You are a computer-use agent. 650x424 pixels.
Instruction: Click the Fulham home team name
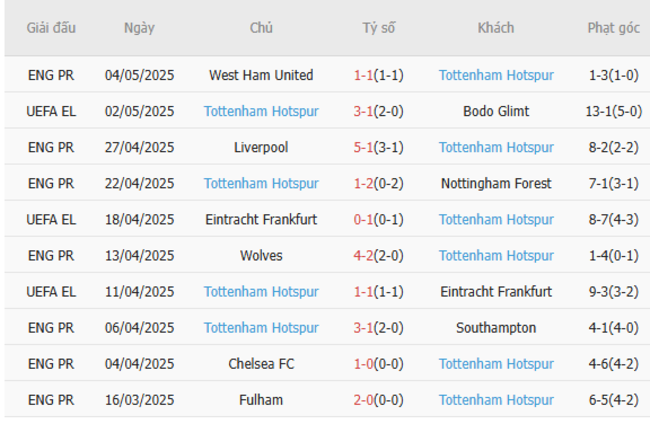coord(261,399)
